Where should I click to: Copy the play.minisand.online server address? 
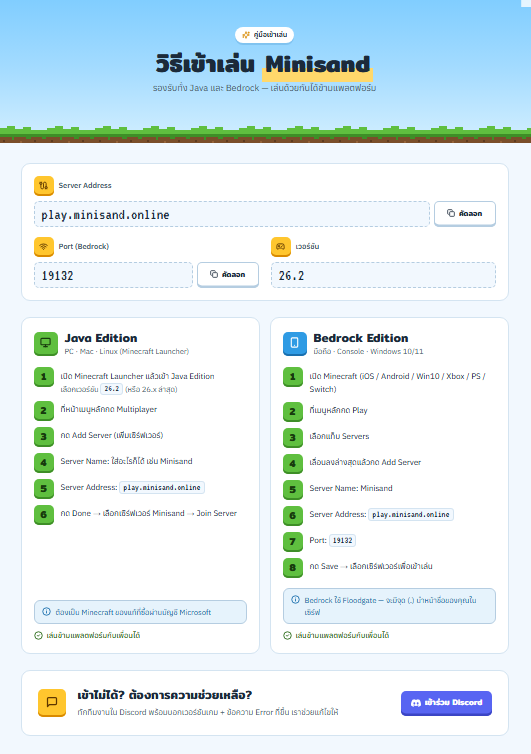[x=465, y=214]
